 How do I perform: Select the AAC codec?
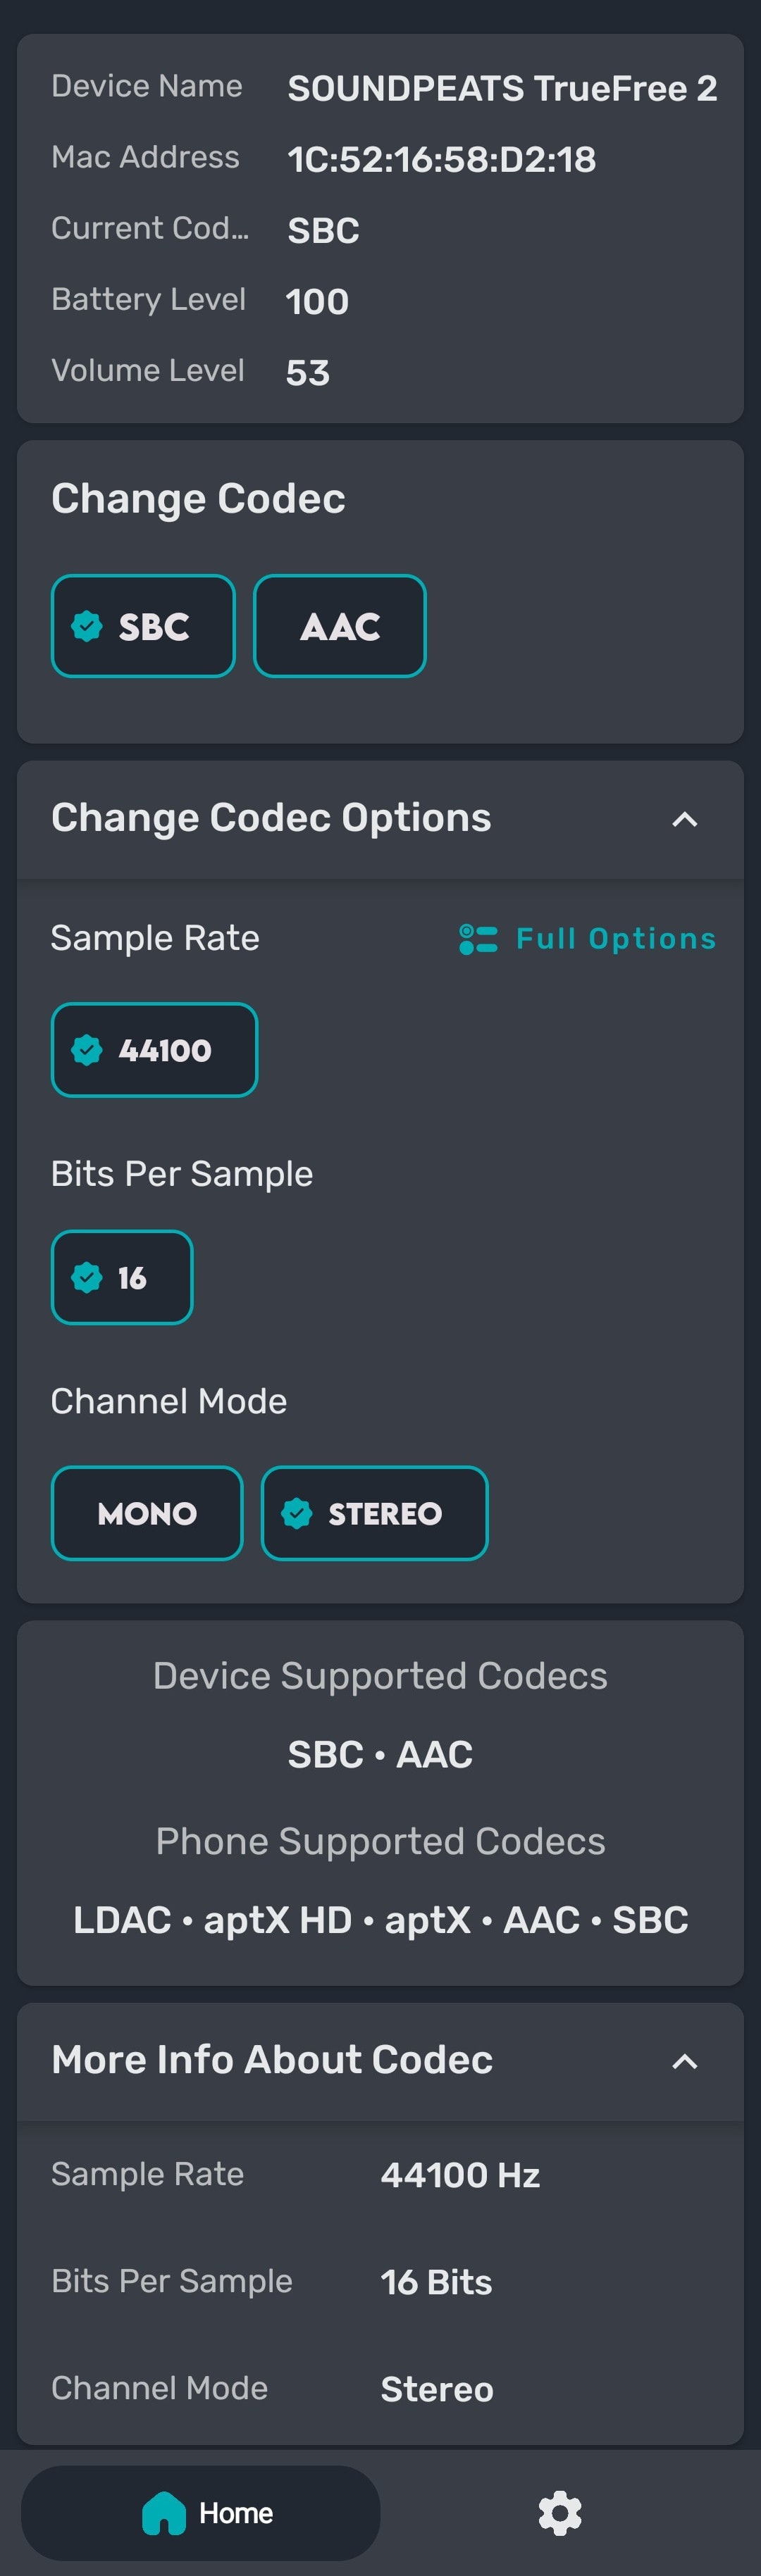coord(340,626)
